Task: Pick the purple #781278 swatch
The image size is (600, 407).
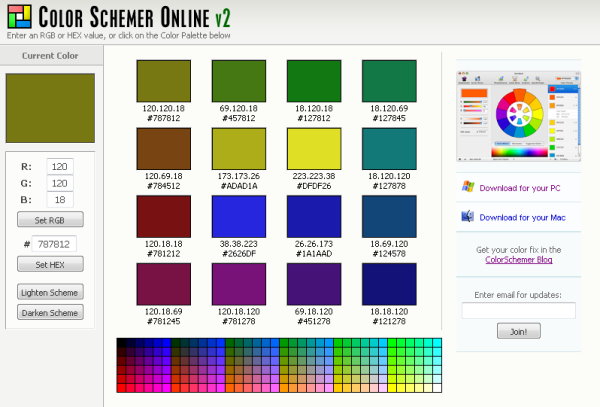Action: coord(239,284)
